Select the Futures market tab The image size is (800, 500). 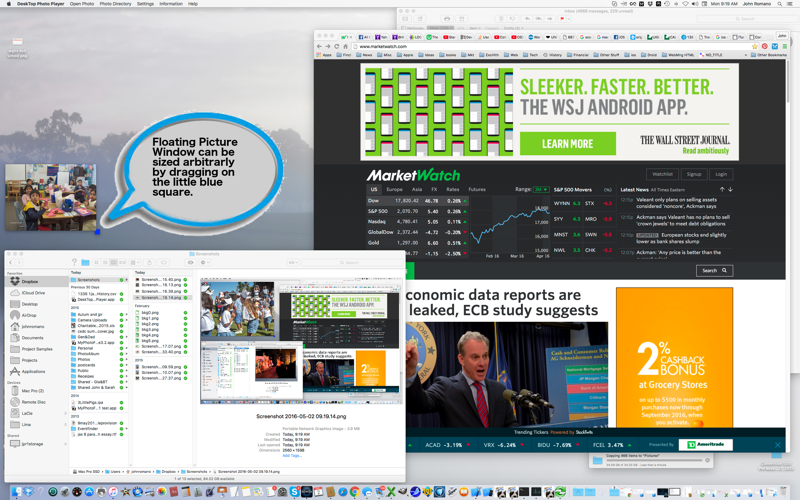[477, 189]
